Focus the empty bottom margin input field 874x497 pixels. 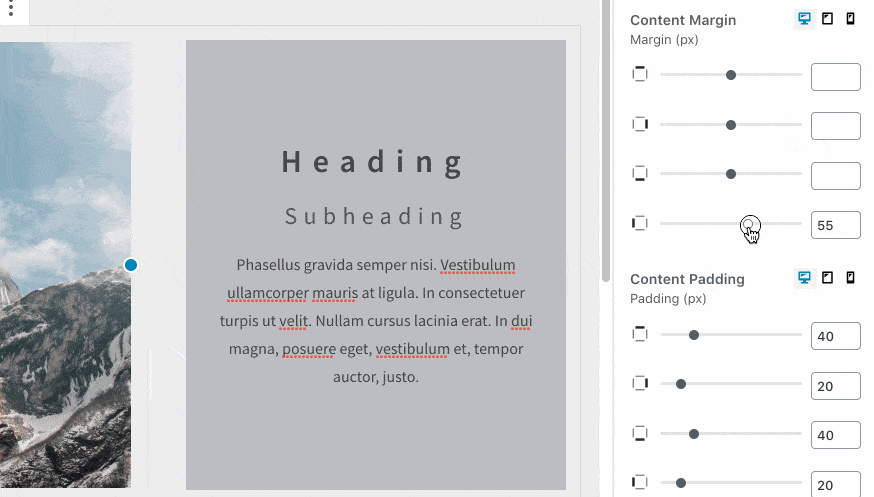coord(836,176)
